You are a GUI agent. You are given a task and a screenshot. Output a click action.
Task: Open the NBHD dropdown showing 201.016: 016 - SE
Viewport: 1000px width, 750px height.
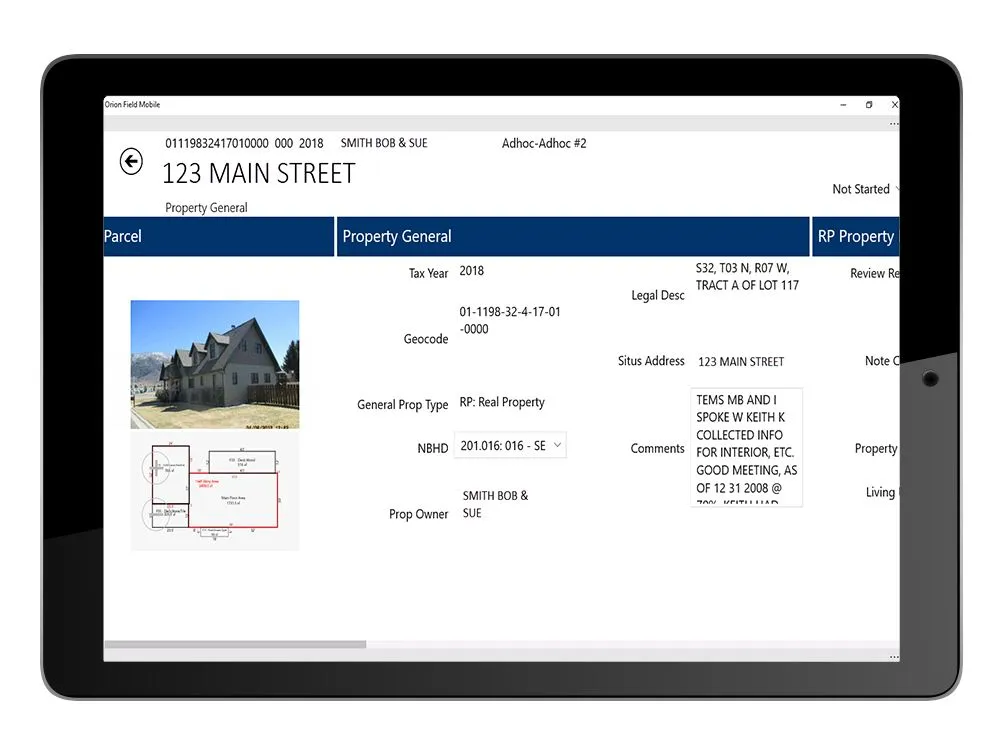[x=510, y=445]
